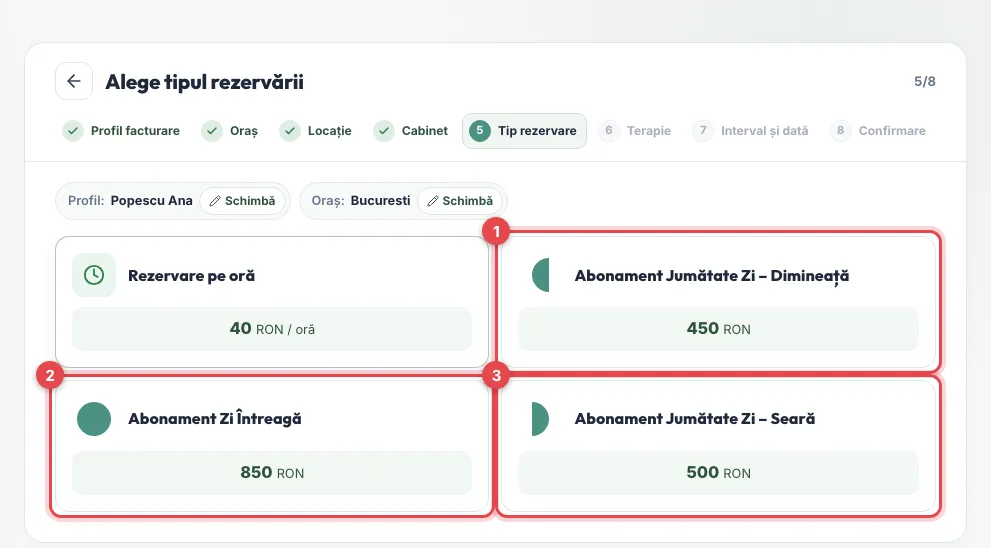This screenshot has height=548, width=991.
Task: Click the pencil icon next to Bucuresti
Action: 433,201
